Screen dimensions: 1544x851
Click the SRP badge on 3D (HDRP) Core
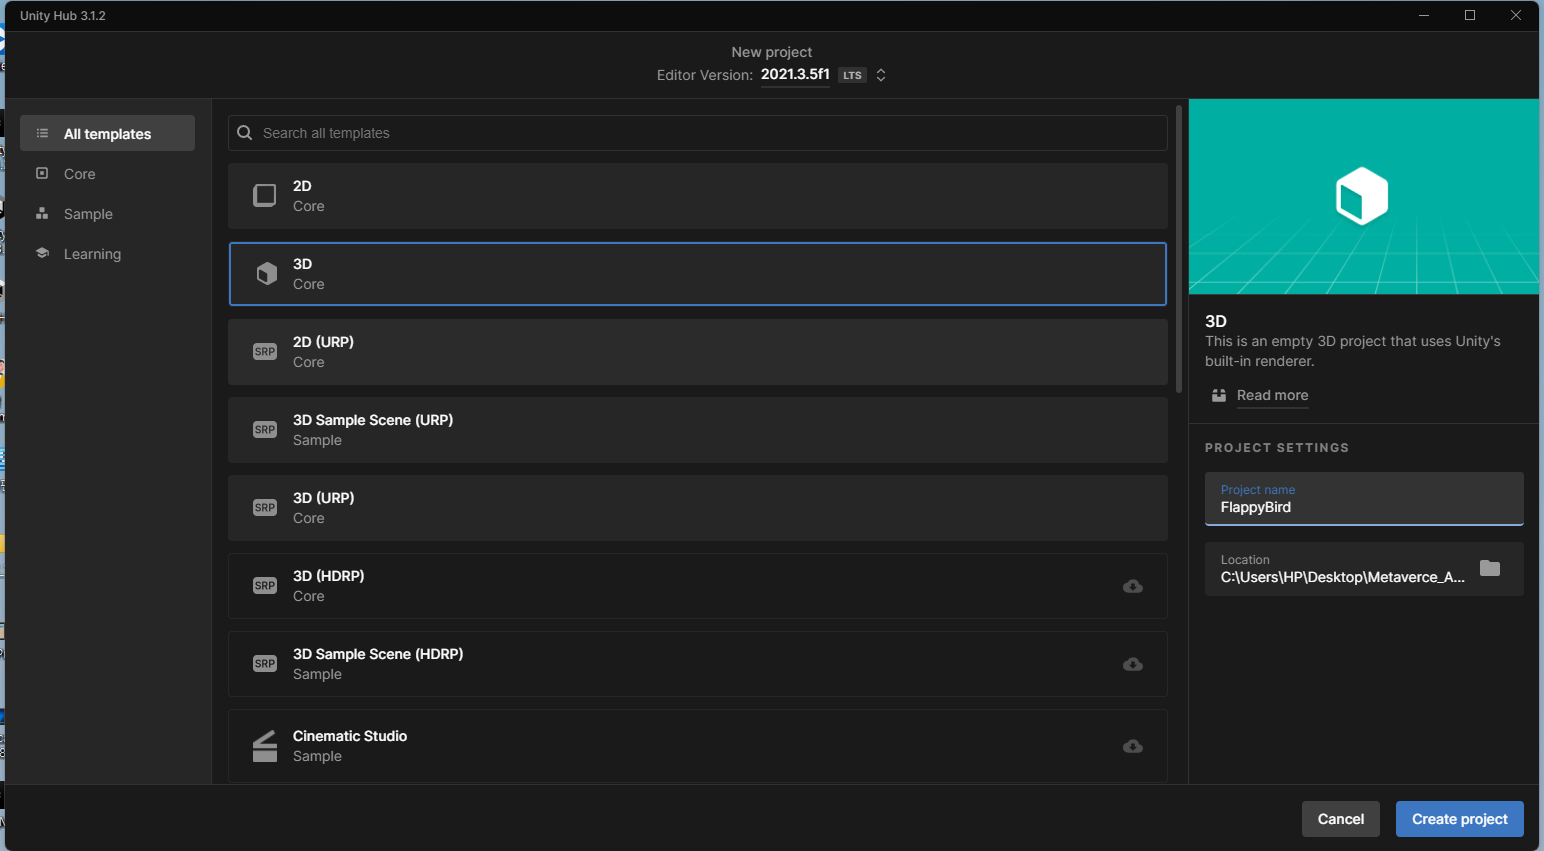[x=265, y=585]
